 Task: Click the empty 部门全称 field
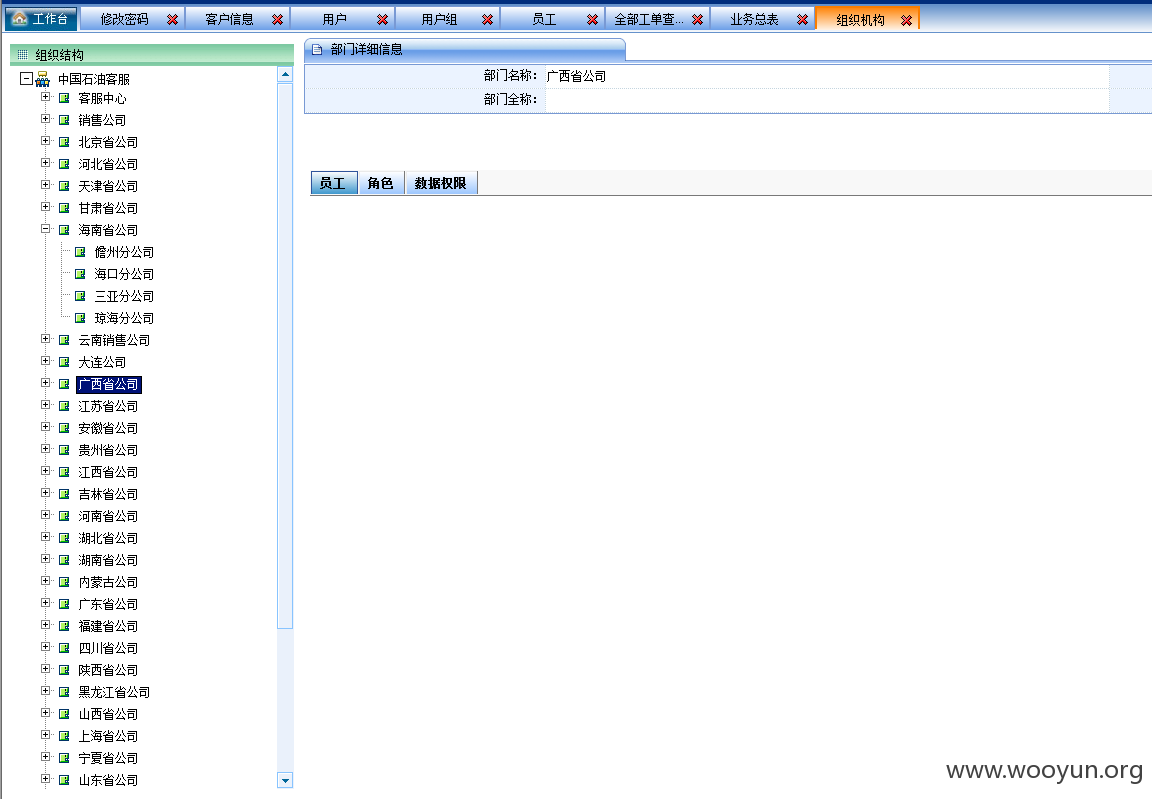click(x=827, y=100)
